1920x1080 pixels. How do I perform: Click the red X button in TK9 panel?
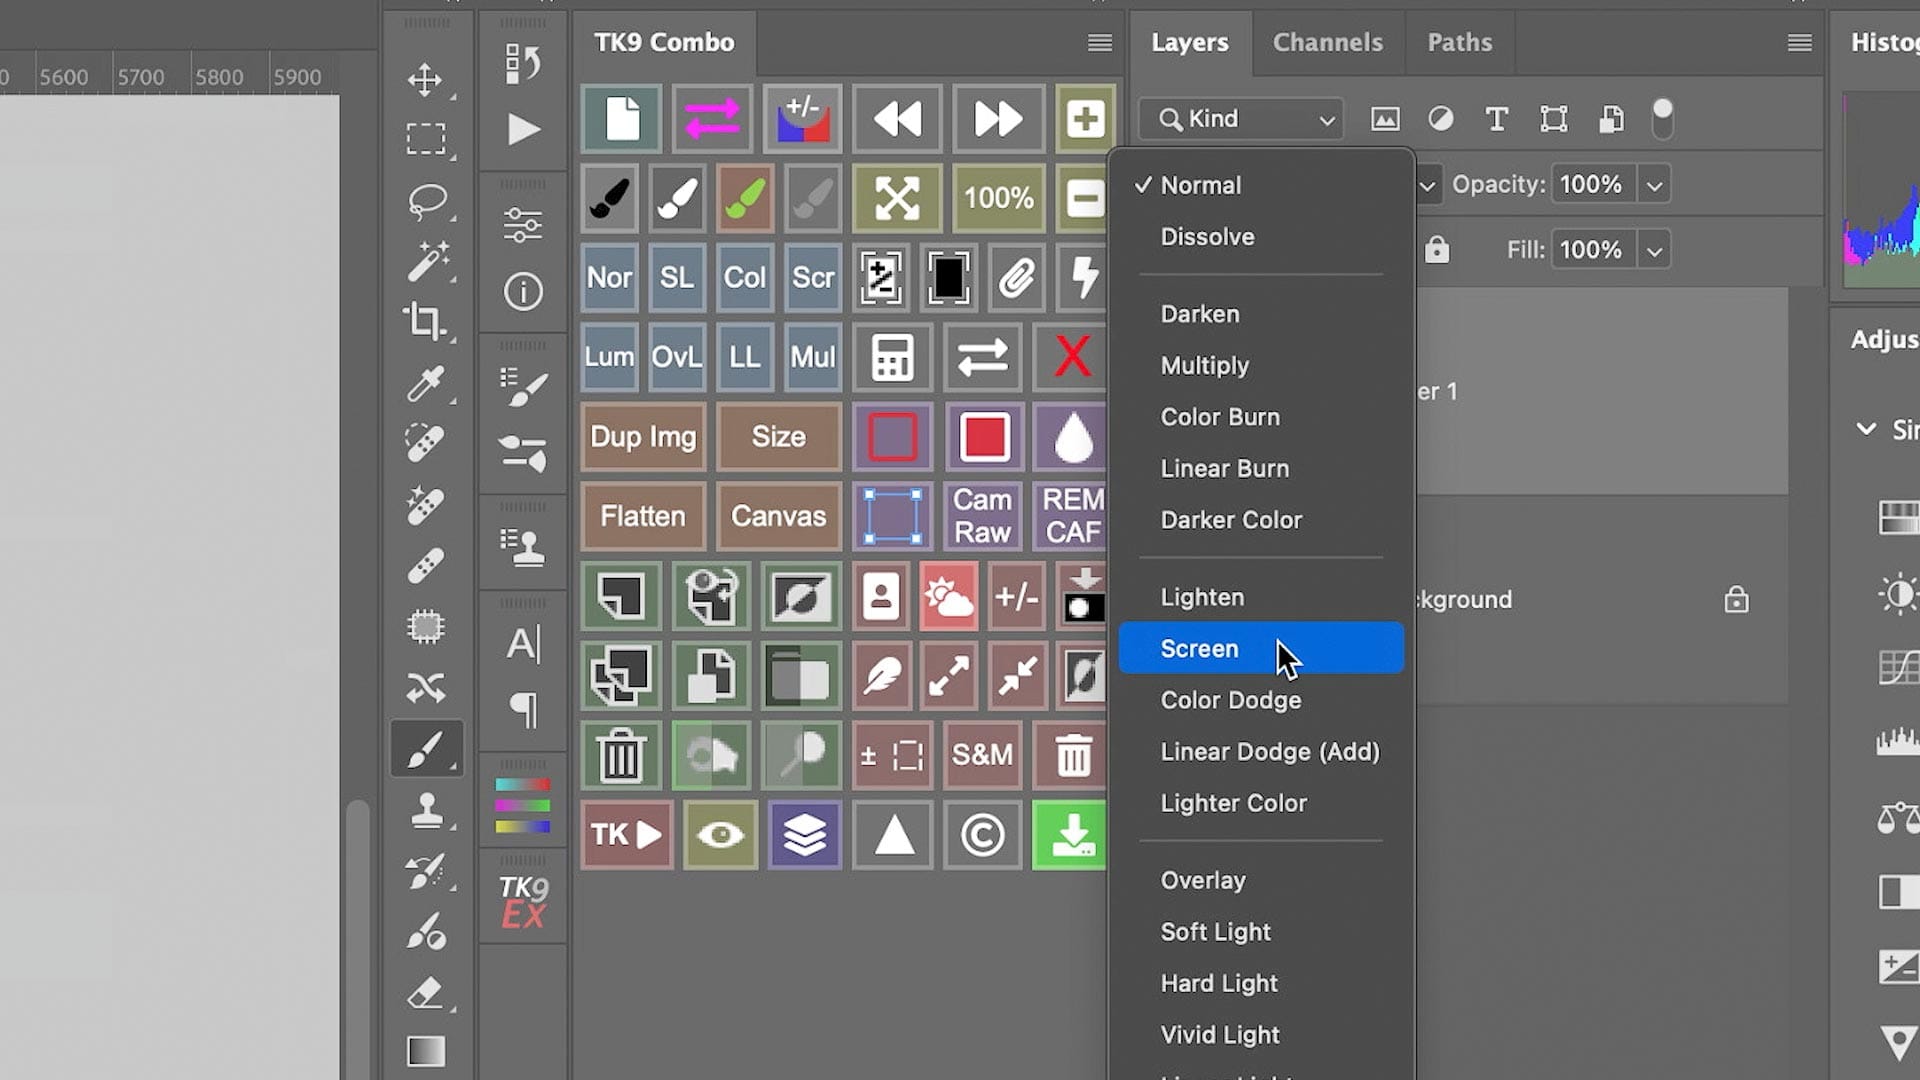(x=1072, y=357)
